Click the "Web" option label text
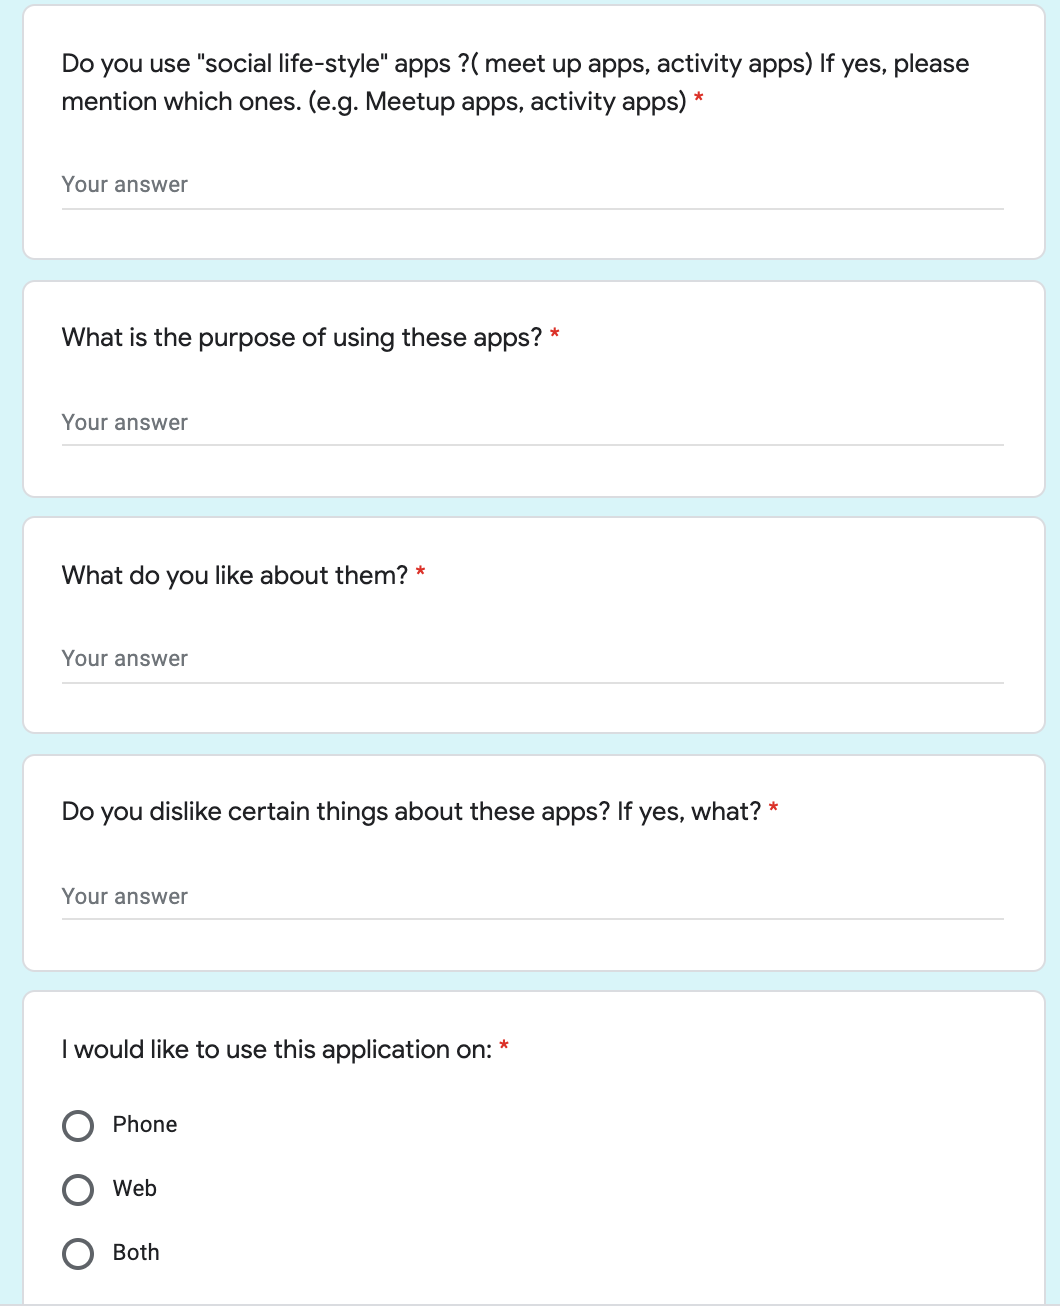The width and height of the screenshot is (1060, 1306). coord(135,1189)
